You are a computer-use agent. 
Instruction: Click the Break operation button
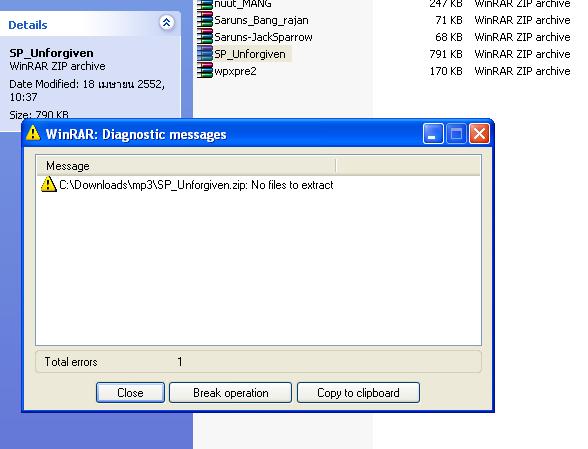coord(230,392)
